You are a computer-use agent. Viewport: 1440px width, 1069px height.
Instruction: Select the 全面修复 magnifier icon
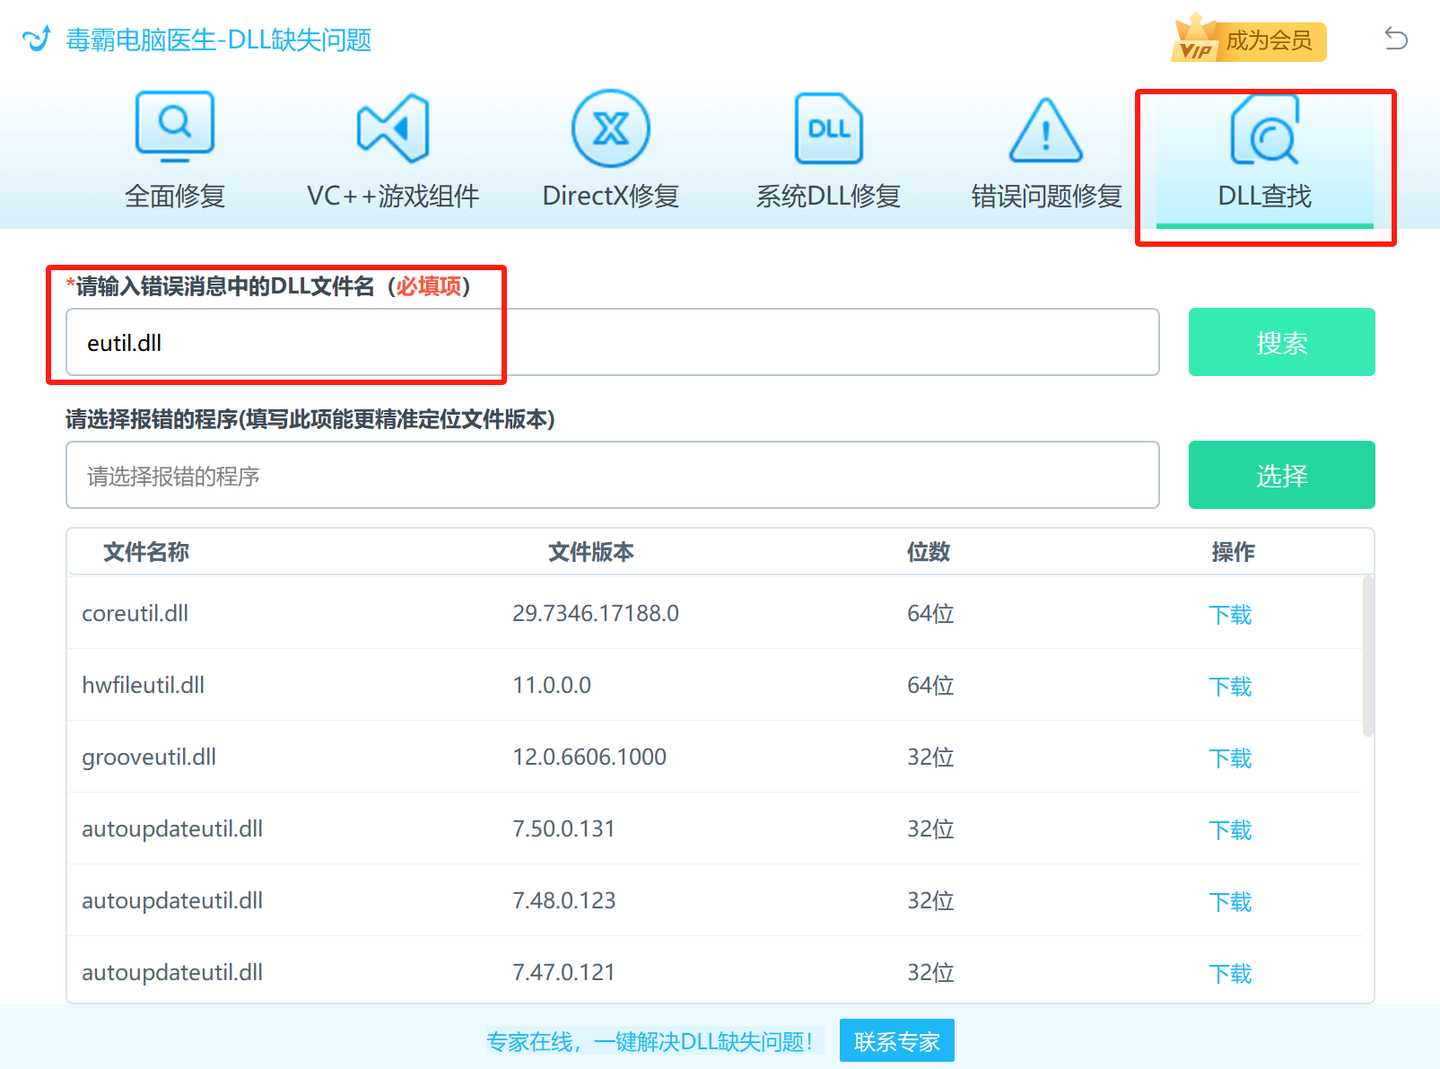coord(174,126)
